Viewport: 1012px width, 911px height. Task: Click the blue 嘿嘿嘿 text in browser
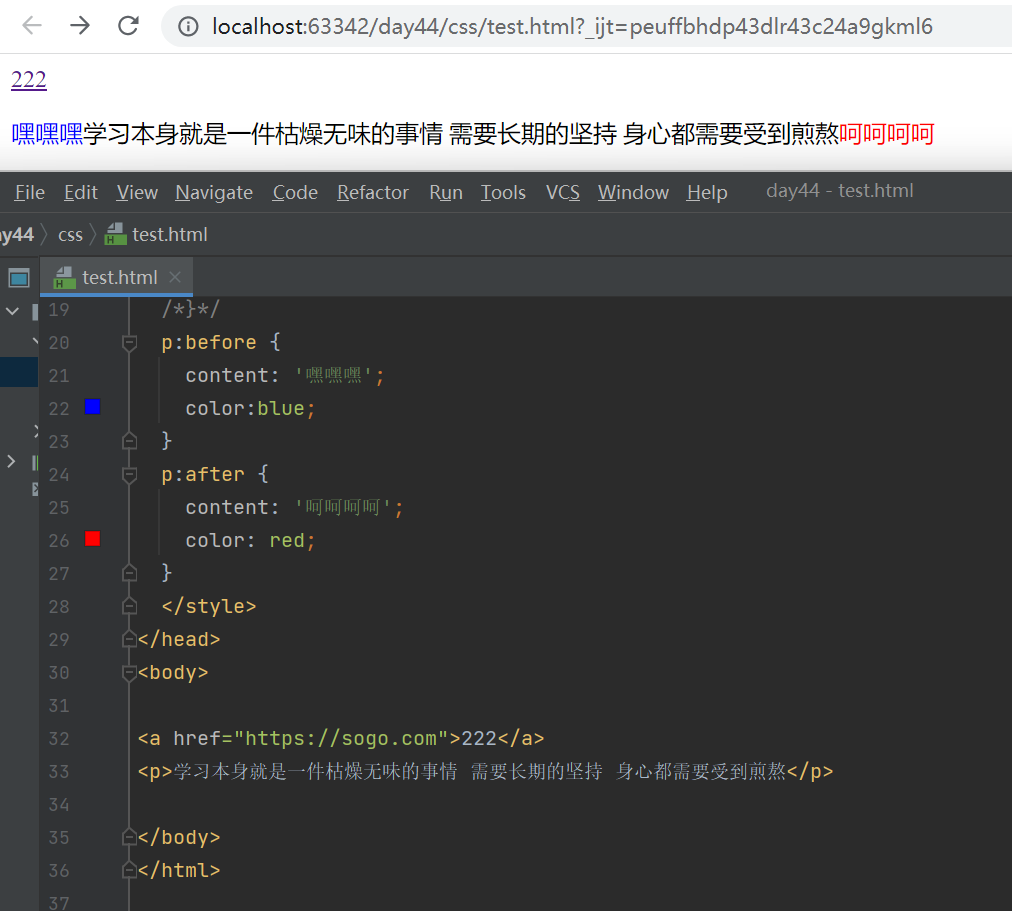click(x=47, y=134)
